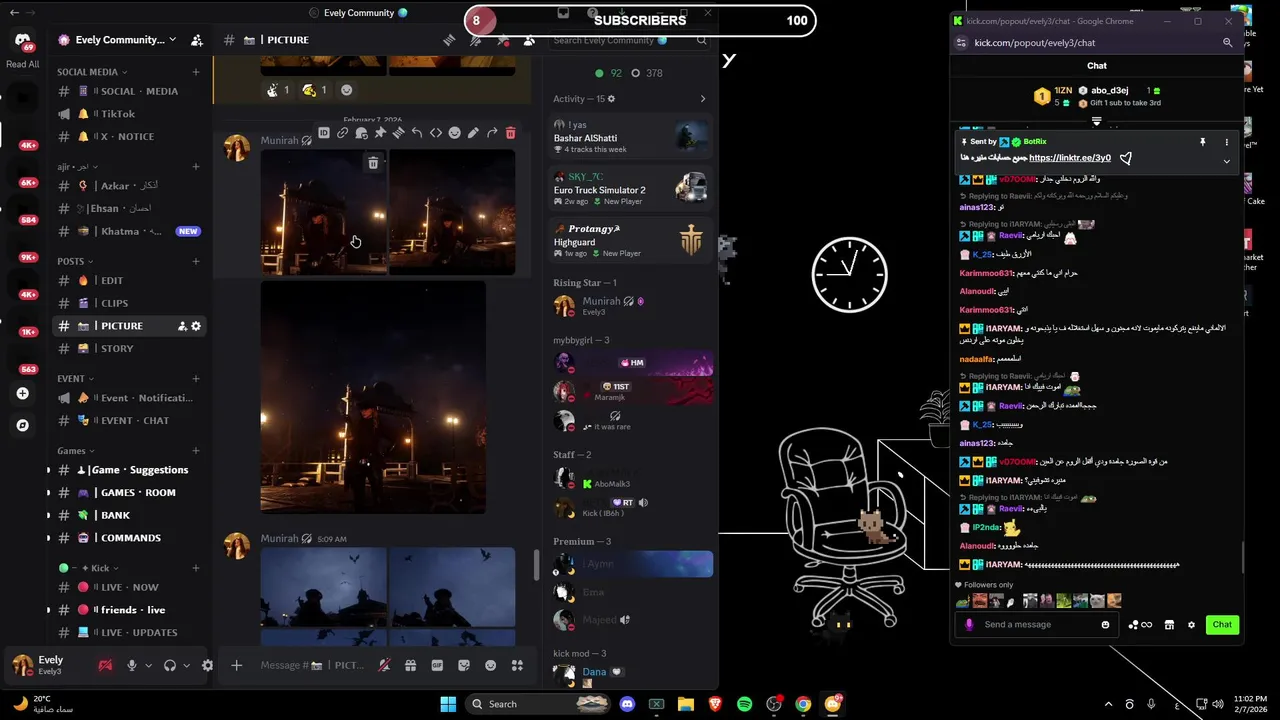Open Kick shop storefront icon
Image resolution: width=1280 pixels, height=720 pixels.
click(1169, 625)
